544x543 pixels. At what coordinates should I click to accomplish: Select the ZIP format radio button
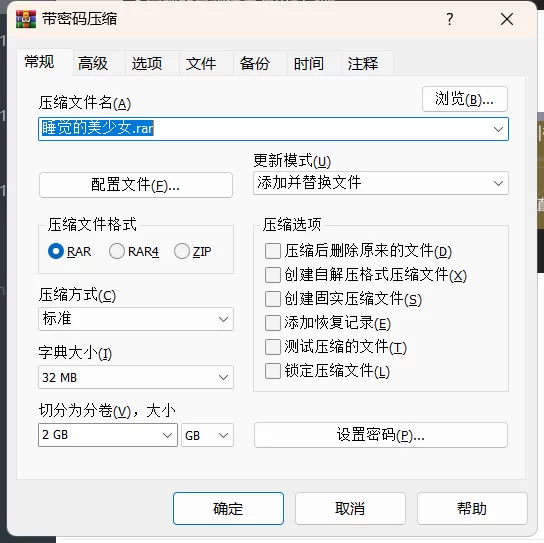pos(182,251)
